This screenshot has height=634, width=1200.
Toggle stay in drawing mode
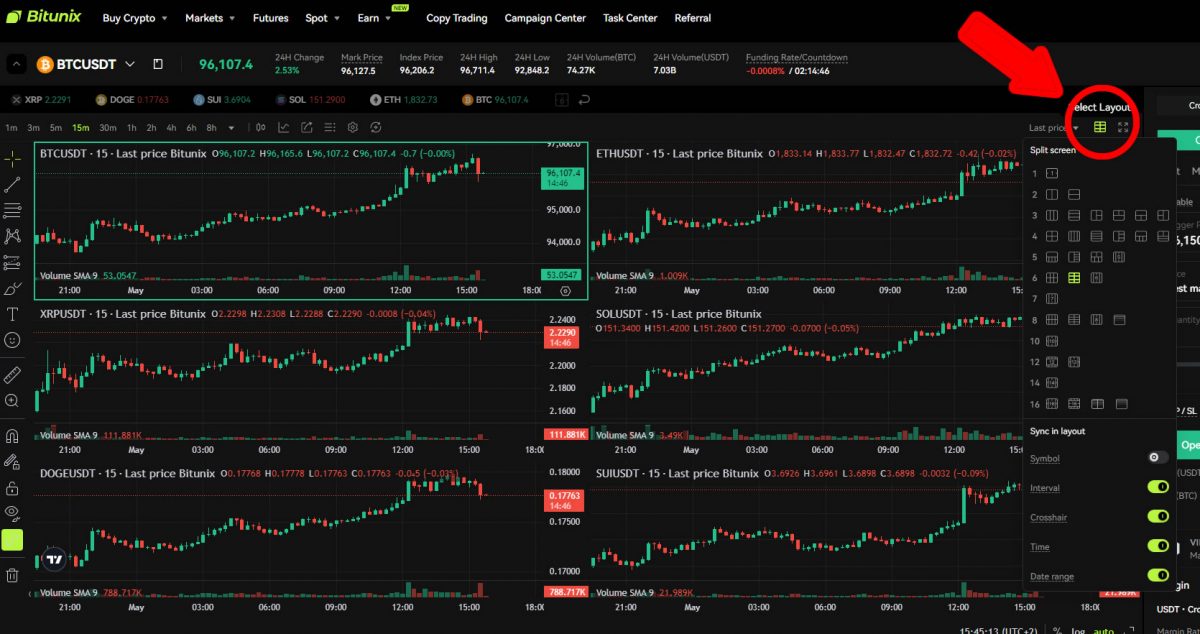[12, 462]
